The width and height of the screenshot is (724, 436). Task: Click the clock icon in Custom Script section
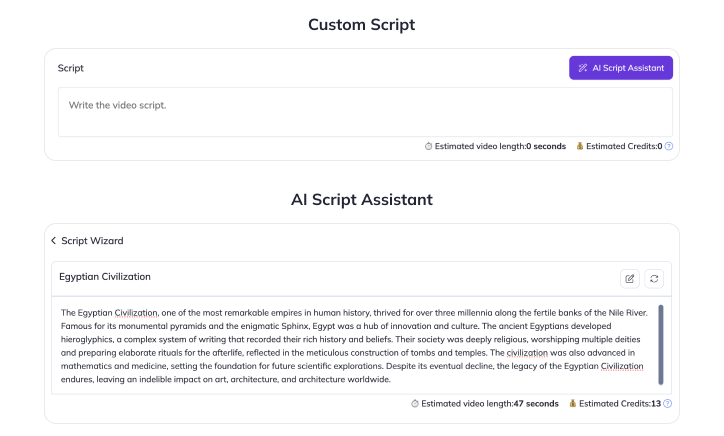tap(429, 146)
